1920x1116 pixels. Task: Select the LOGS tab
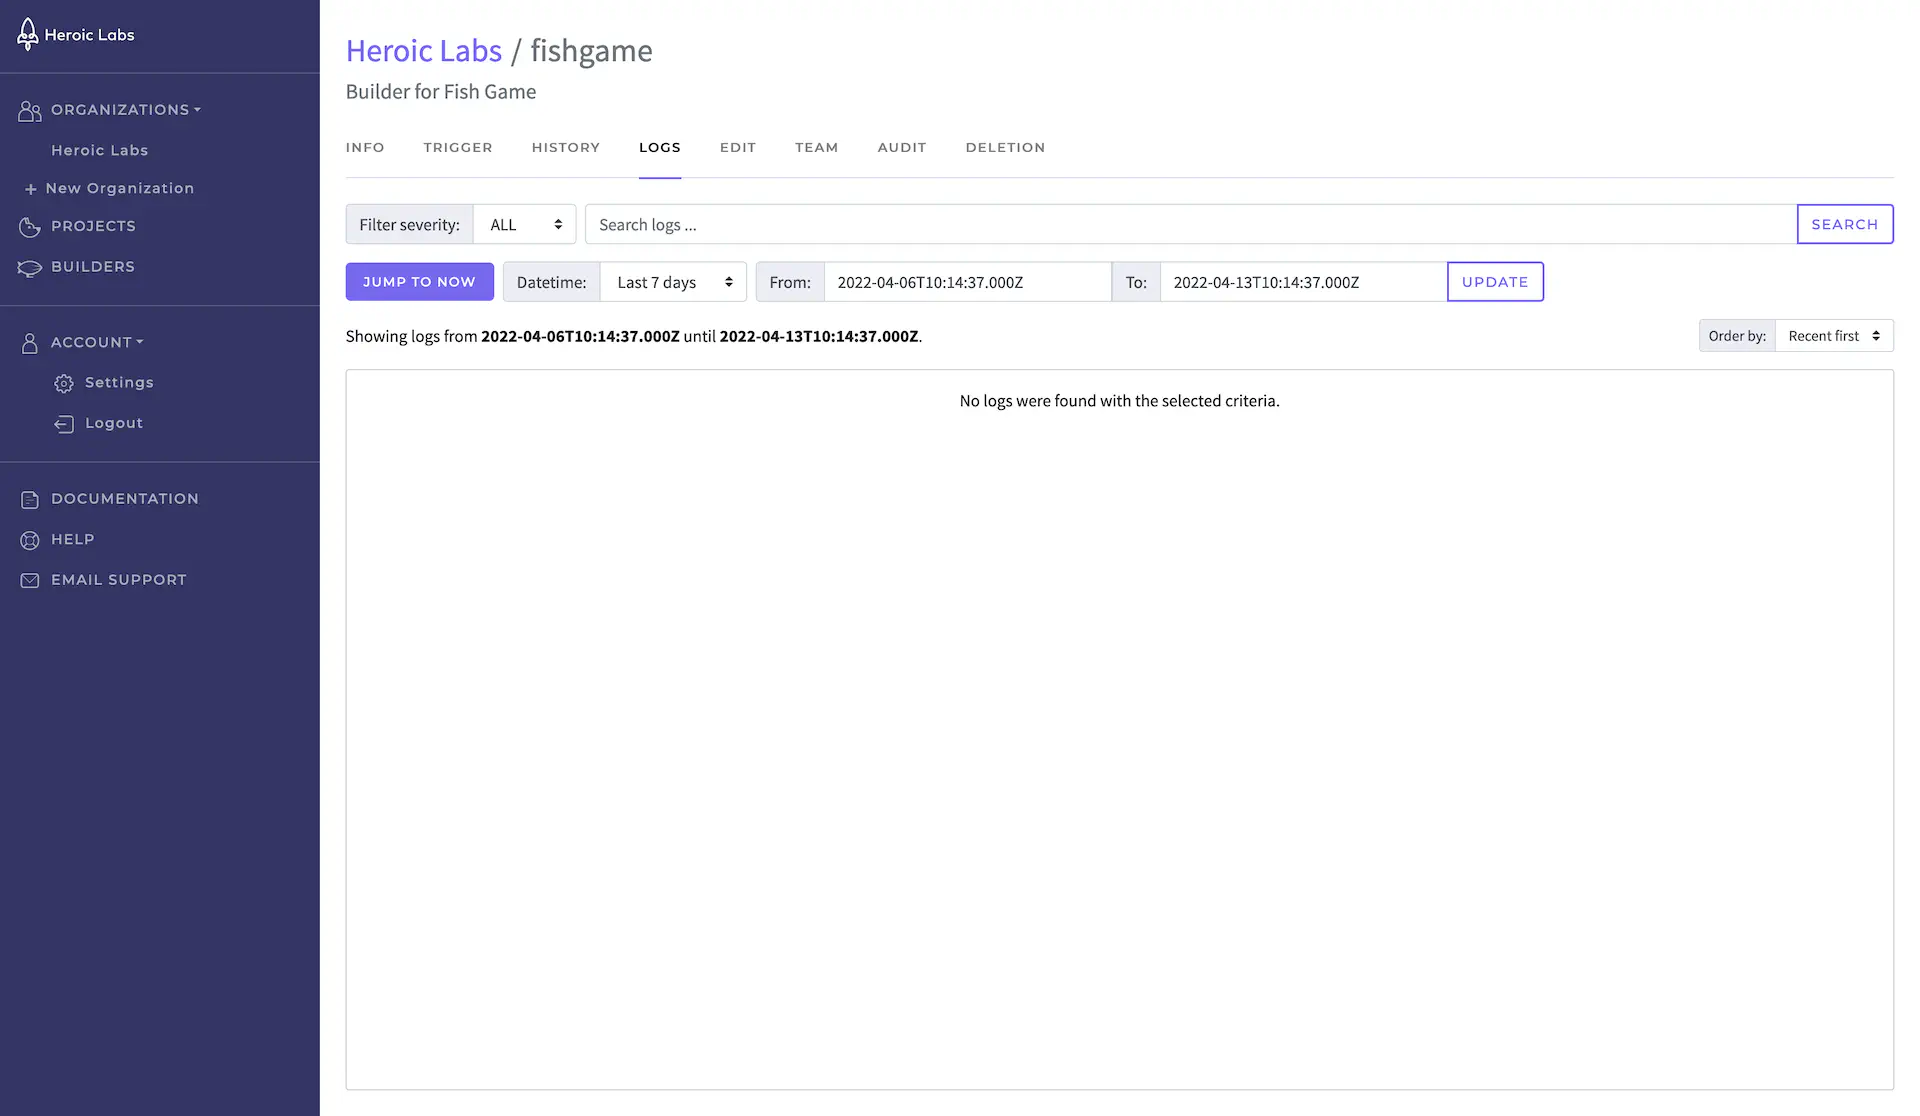pyautogui.click(x=660, y=147)
